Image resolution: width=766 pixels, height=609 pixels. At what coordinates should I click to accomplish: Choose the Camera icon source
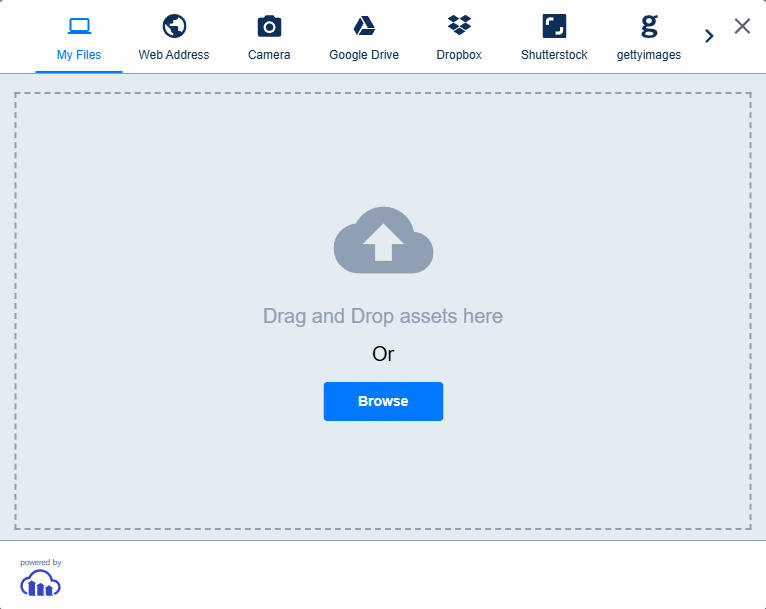(x=269, y=26)
